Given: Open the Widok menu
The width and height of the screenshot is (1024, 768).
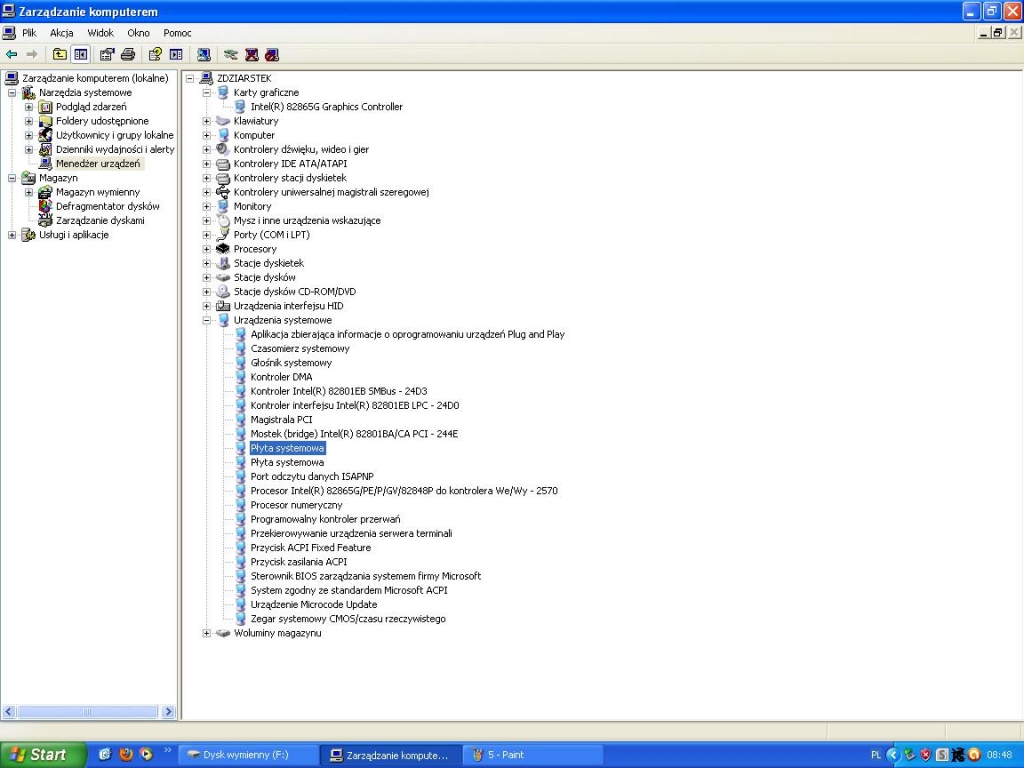Looking at the screenshot, I should tap(101, 33).
